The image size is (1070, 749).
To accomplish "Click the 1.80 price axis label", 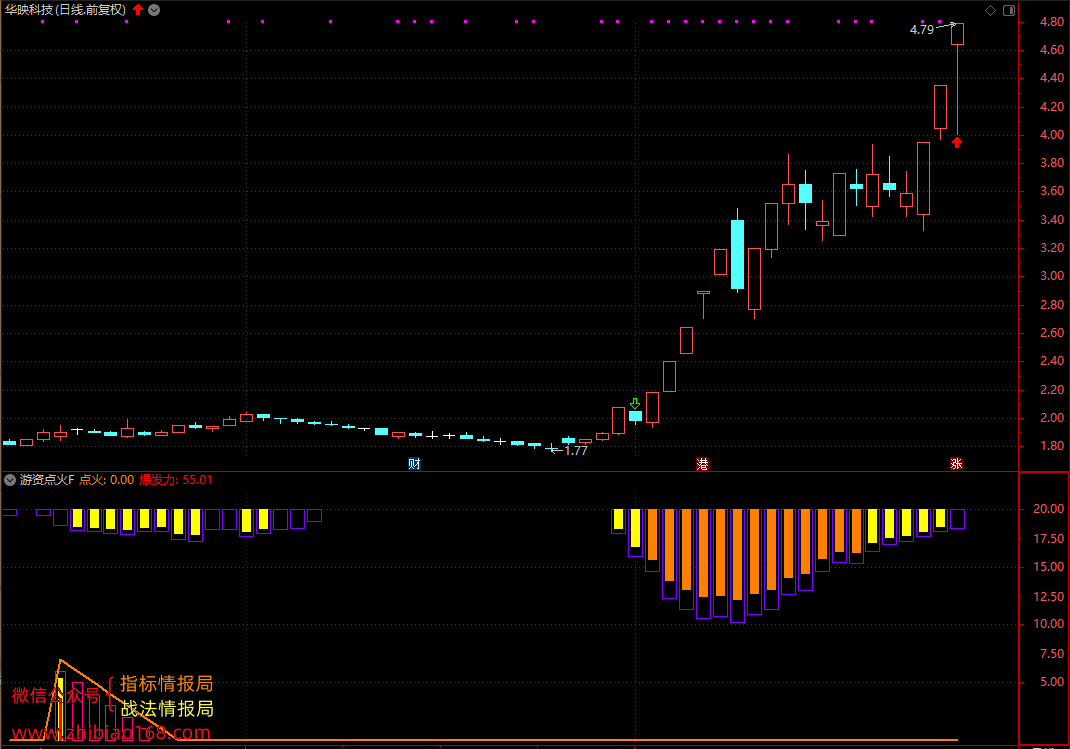I will 1052,446.
